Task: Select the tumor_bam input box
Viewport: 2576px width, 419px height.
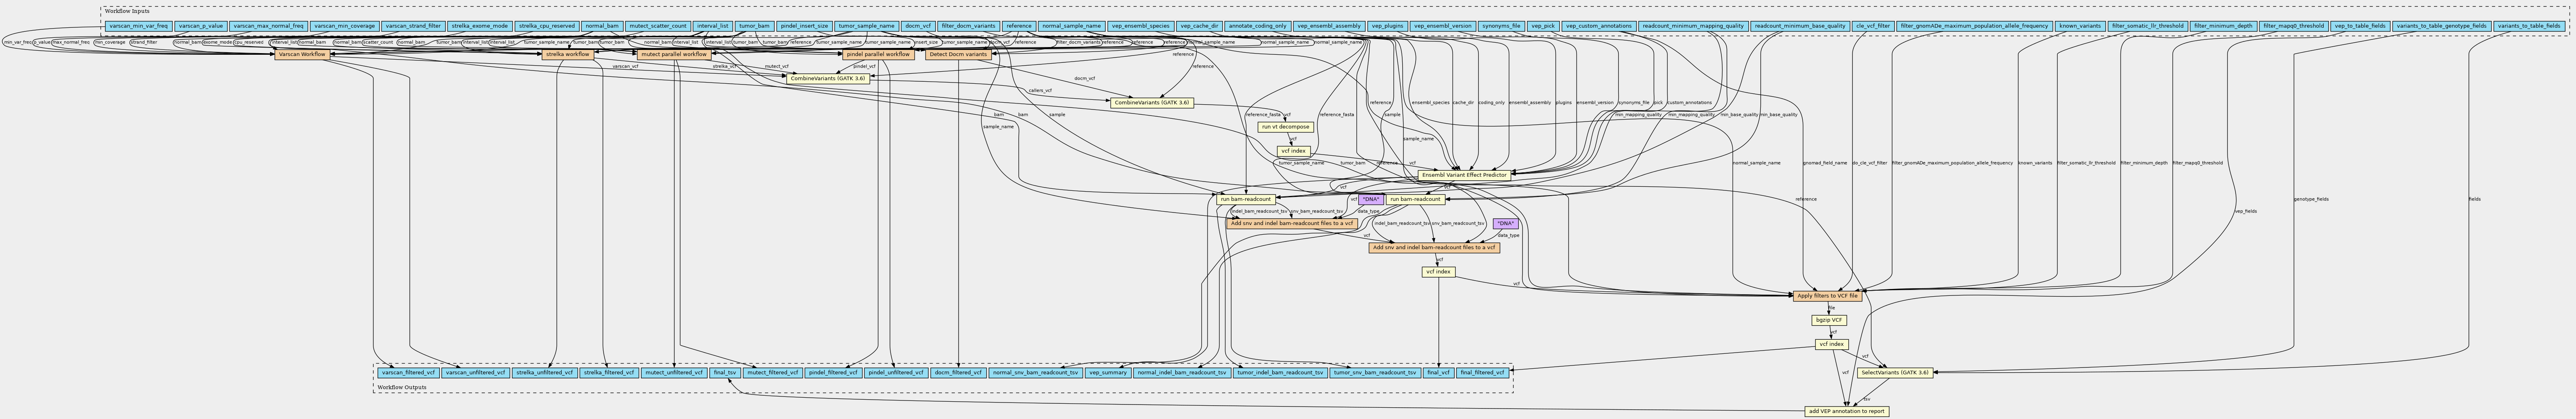Action: (x=755, y=26)
